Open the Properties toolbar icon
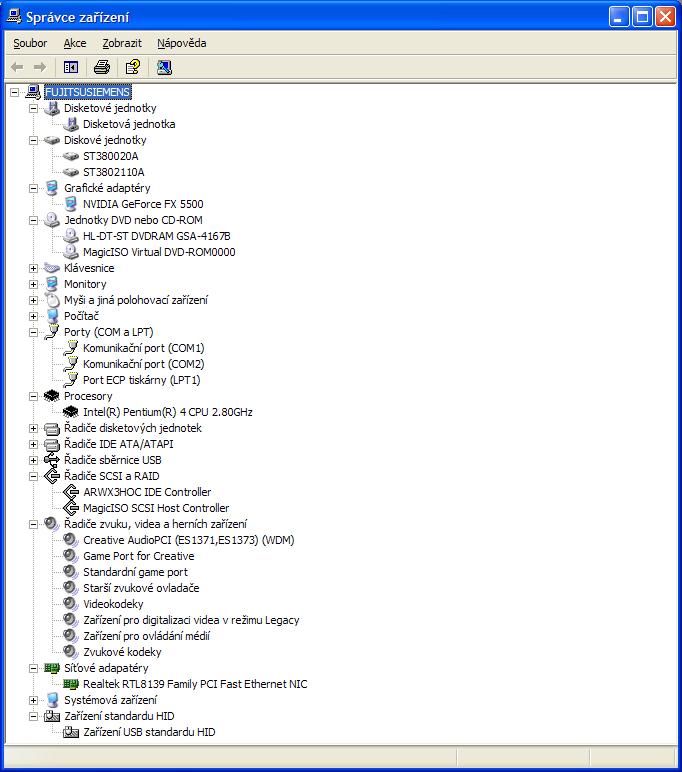This screenshot has width=682, height=772. 132,67
